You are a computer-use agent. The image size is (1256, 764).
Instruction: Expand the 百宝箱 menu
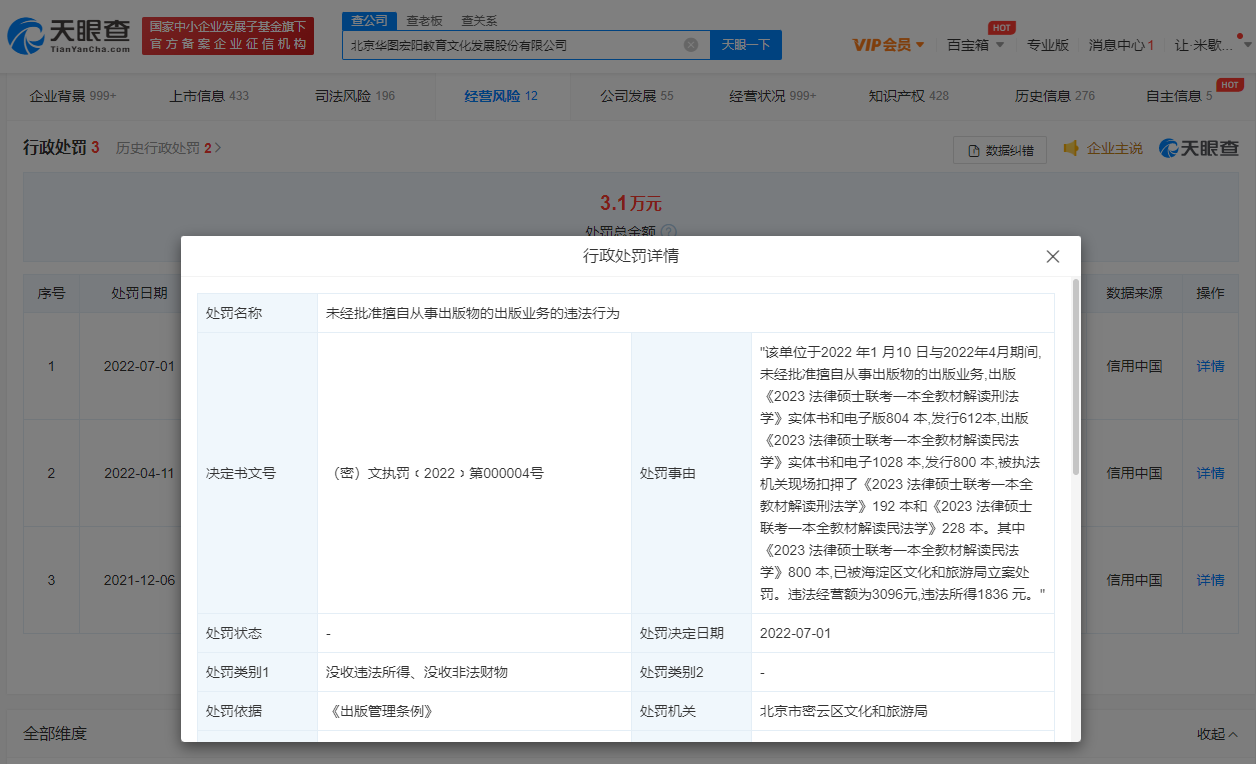coord(976,45)
